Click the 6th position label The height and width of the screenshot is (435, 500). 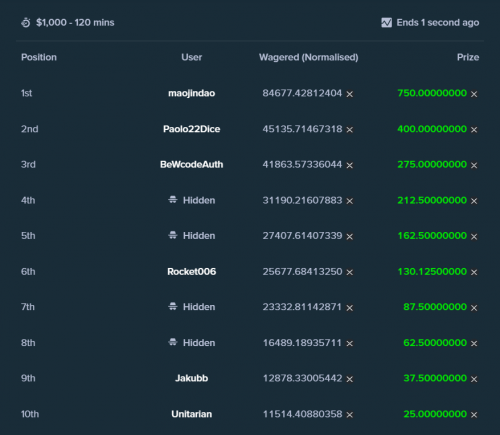coord(28,271)
